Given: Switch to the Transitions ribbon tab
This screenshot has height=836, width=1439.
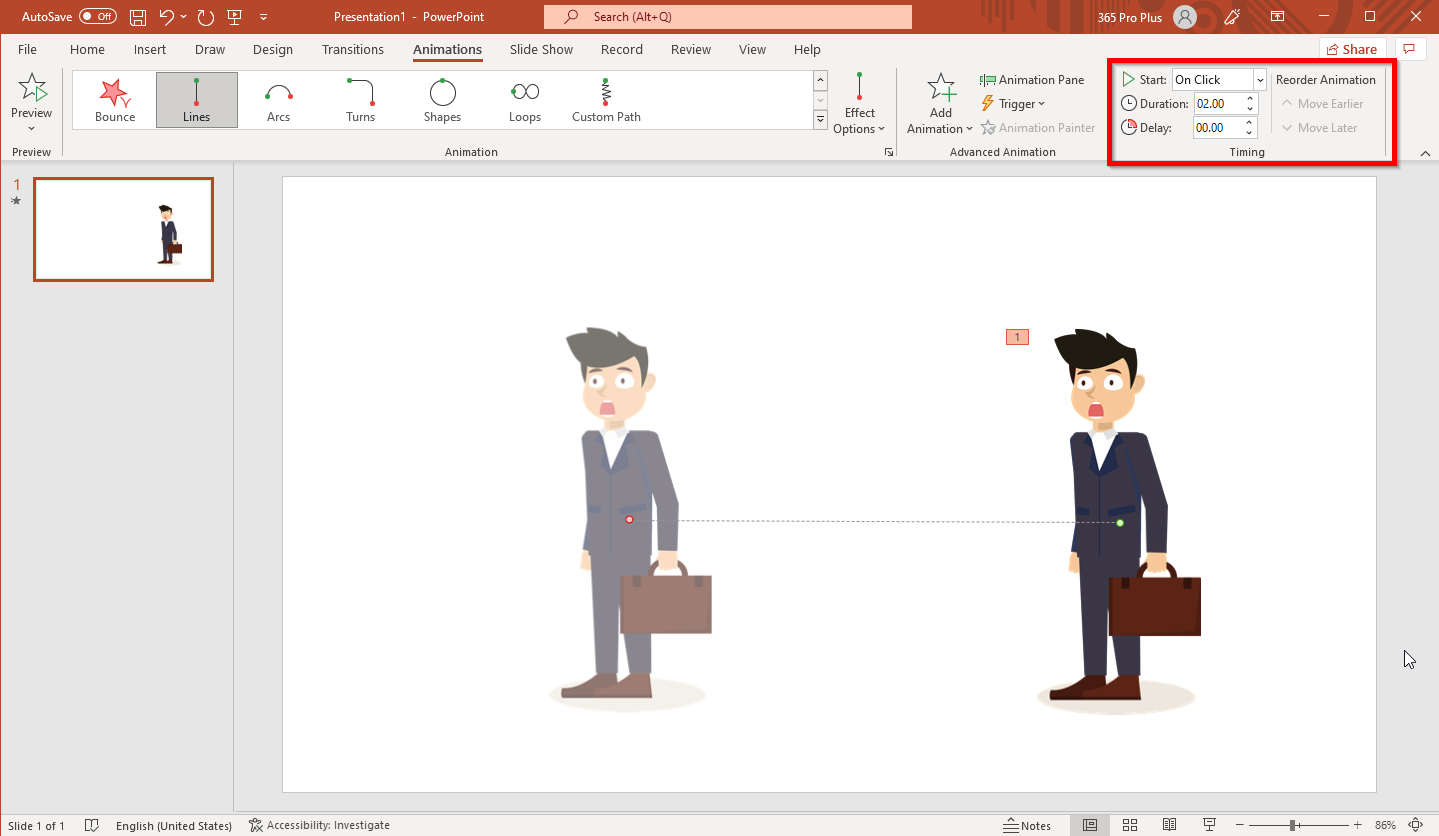Looking at the screenshot, I should 352,49.
